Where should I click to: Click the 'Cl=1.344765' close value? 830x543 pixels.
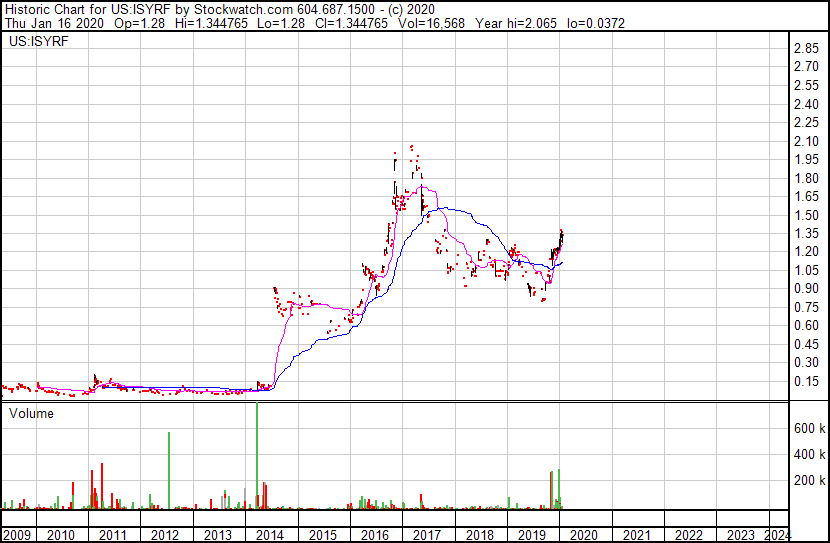coord(351,23)
